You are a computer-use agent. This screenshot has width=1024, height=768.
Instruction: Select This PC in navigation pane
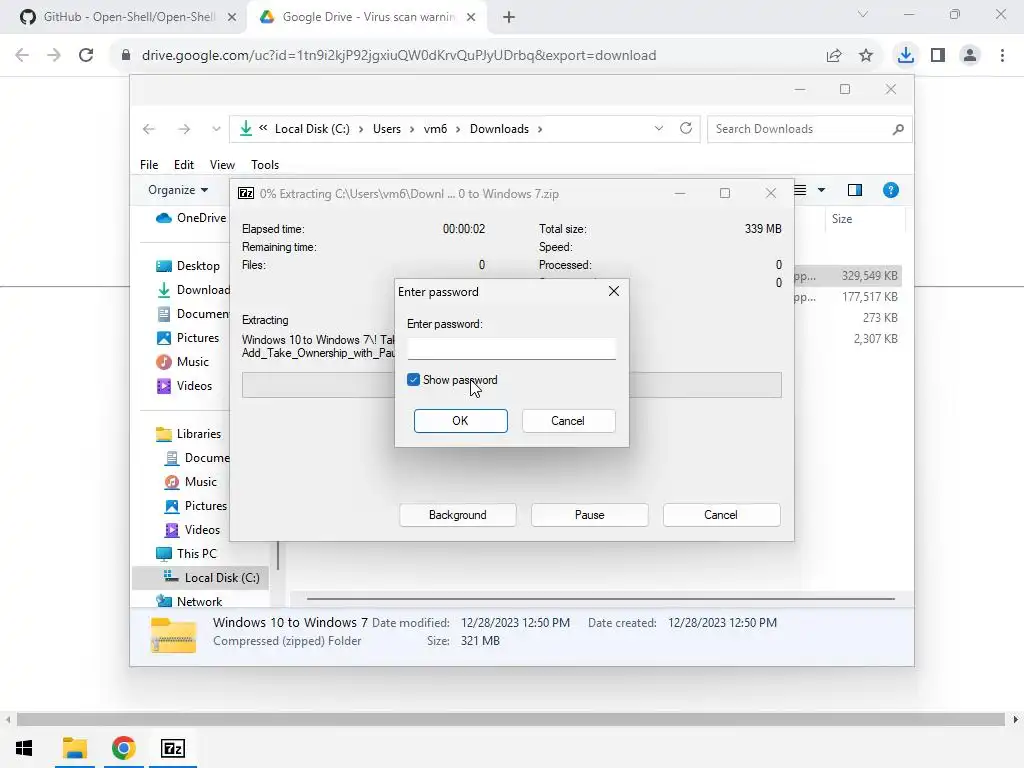(187, 554)
